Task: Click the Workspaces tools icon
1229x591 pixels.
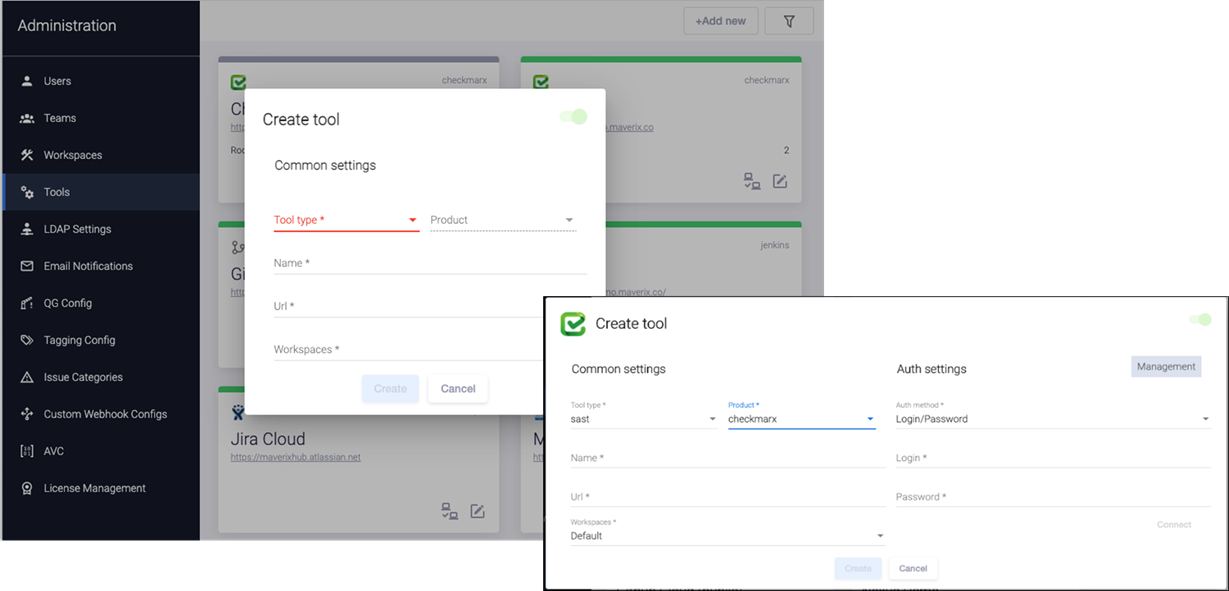Action: point(27,155)
